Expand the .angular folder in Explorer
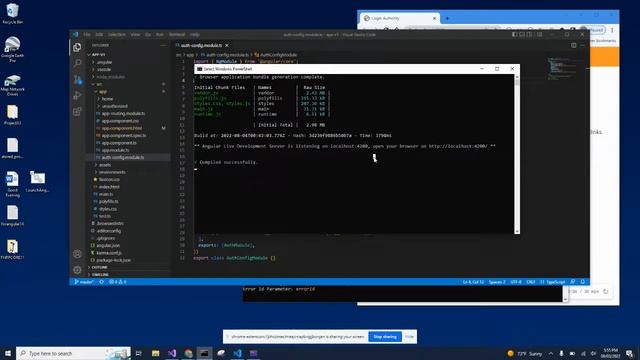This screenshot has width=640, height=360. point(104,62)
